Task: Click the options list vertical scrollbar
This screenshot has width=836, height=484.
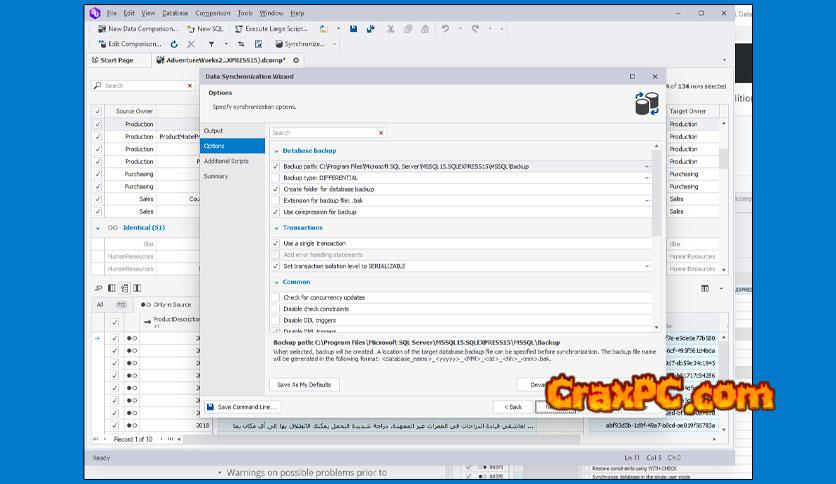Action: 657,200
